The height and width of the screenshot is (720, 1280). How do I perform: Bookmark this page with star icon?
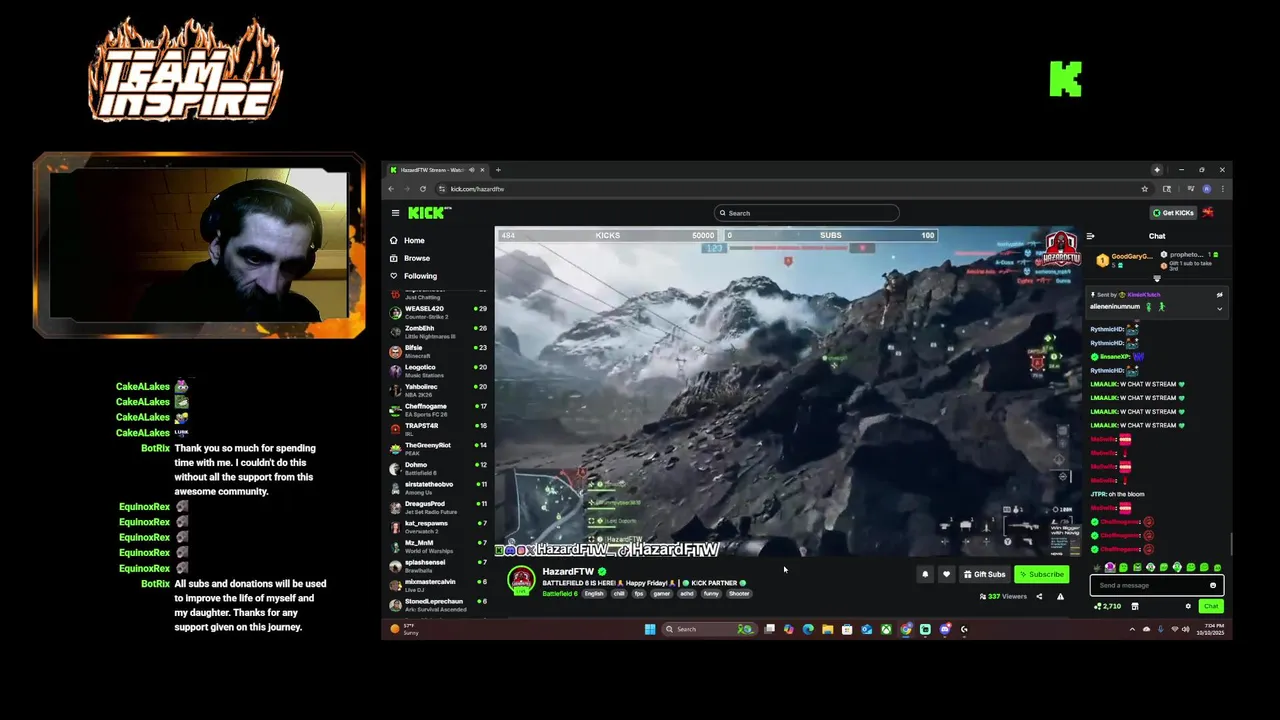(x=1145, y=189)
